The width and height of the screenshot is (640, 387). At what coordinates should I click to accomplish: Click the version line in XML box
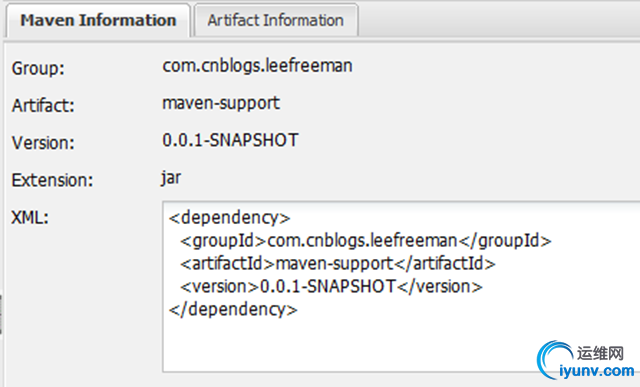point(331,287)
